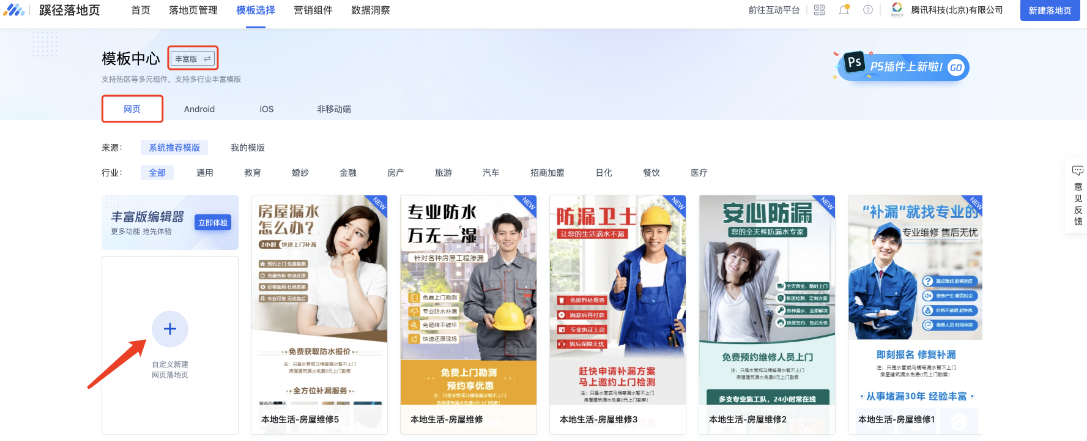Image resolution: width=1087 pixels, height=441 pixels.
Task: Open the 意见反馈 feedback icon
Action: tap(1077, 171)
